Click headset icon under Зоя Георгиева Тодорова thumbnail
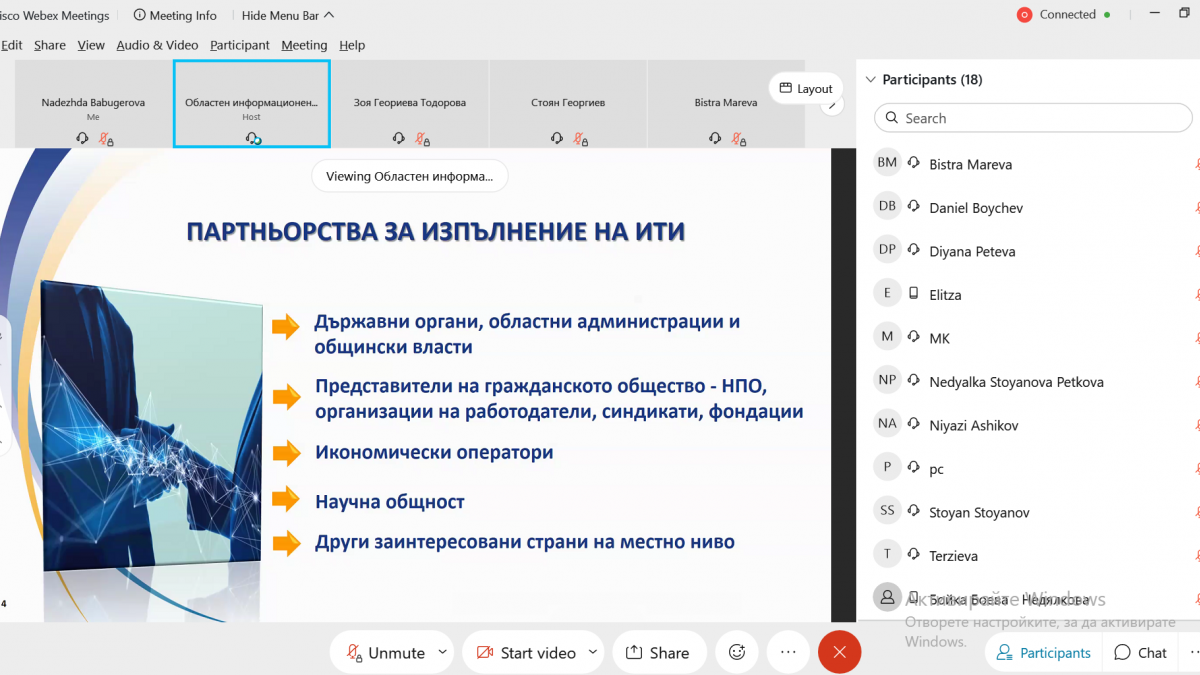The width and height of the screenshot is (1200, 675). coord(399,139)
